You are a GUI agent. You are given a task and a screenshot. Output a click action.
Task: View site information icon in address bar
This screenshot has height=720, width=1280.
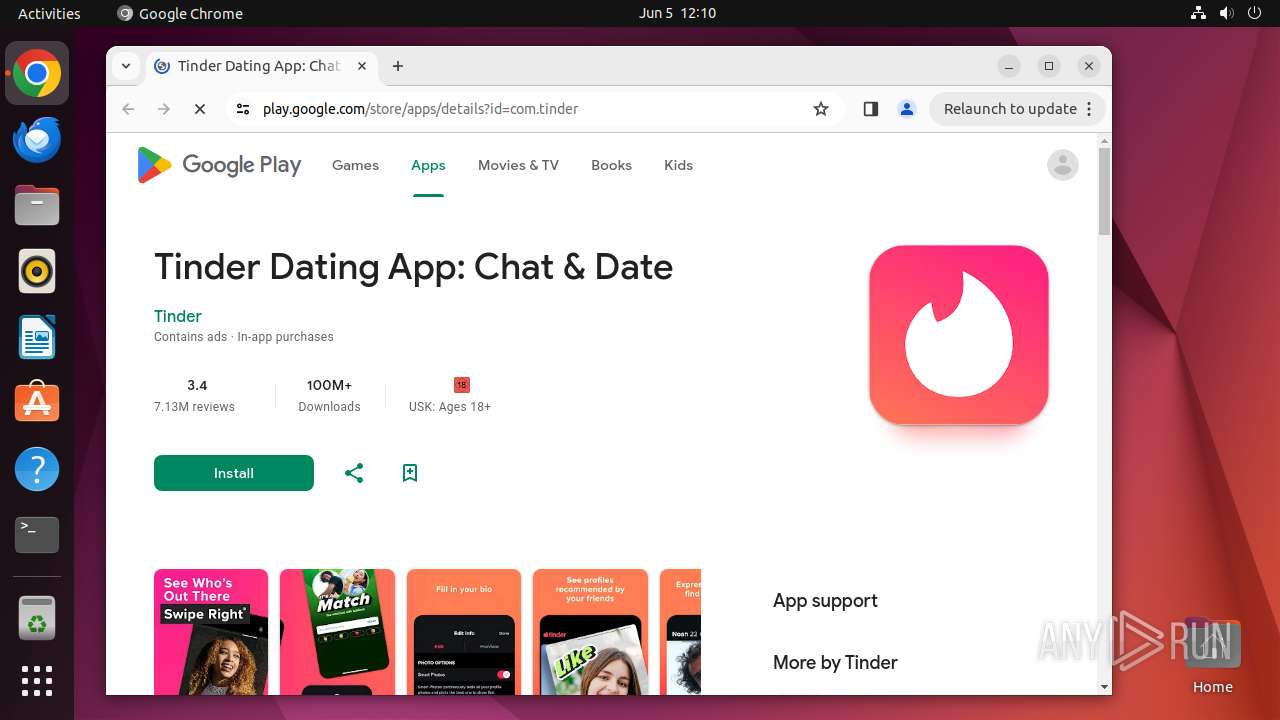pyautogui.click(x=242, y=109)
